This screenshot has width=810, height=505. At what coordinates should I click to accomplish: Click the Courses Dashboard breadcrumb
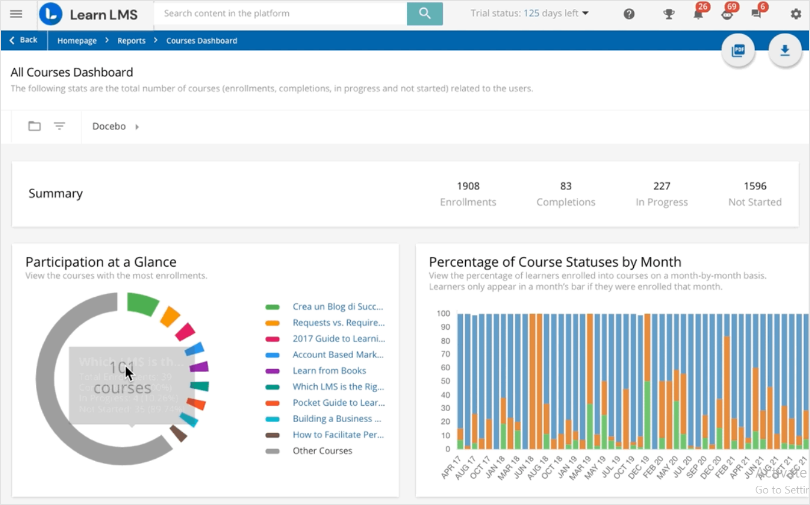pos(201,41)
